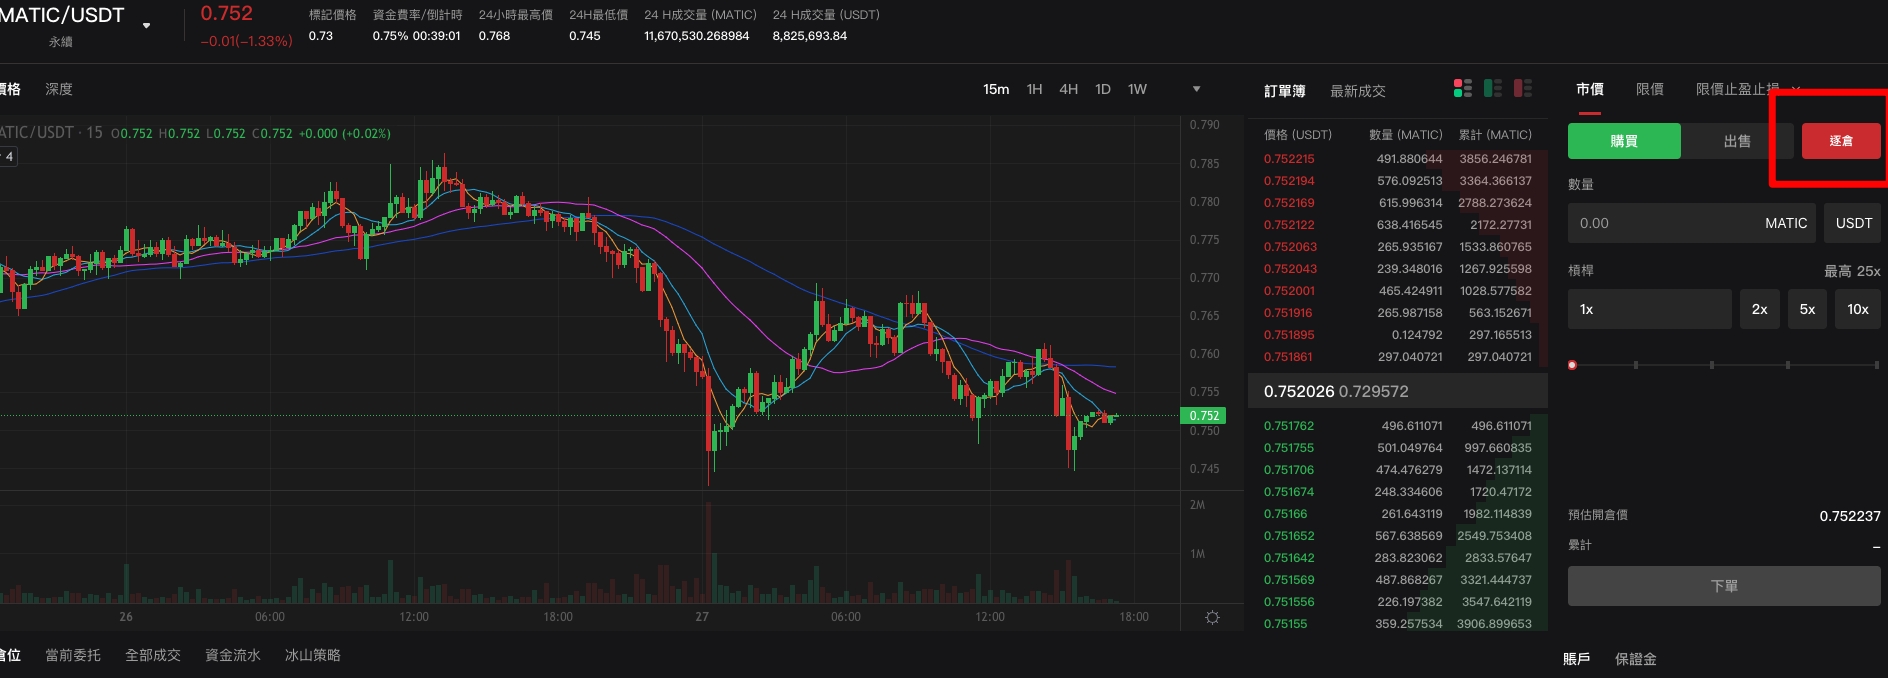Choose the 4H chart timeframe
Image resolution: width=1888 pixels, height=678 pixels.
click(x=1068, y=89)
